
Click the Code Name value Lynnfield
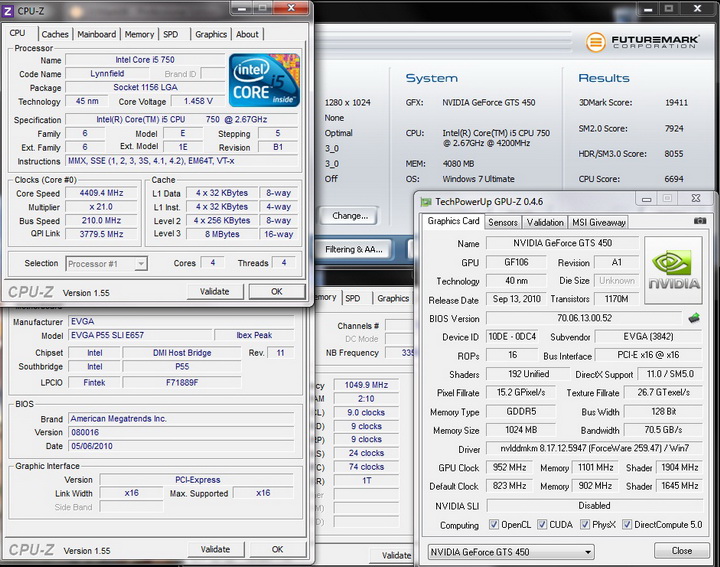click(x=107, y=73)
